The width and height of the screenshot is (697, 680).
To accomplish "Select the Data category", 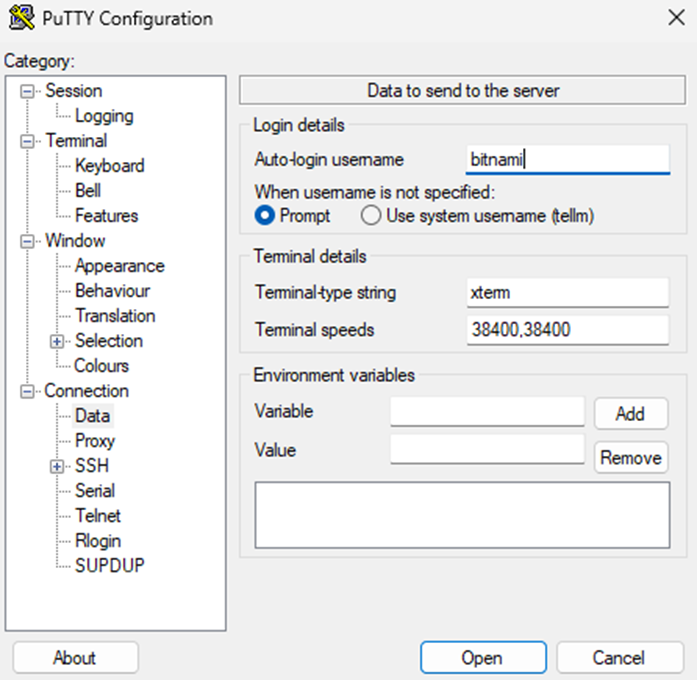I will click(92, 416).
